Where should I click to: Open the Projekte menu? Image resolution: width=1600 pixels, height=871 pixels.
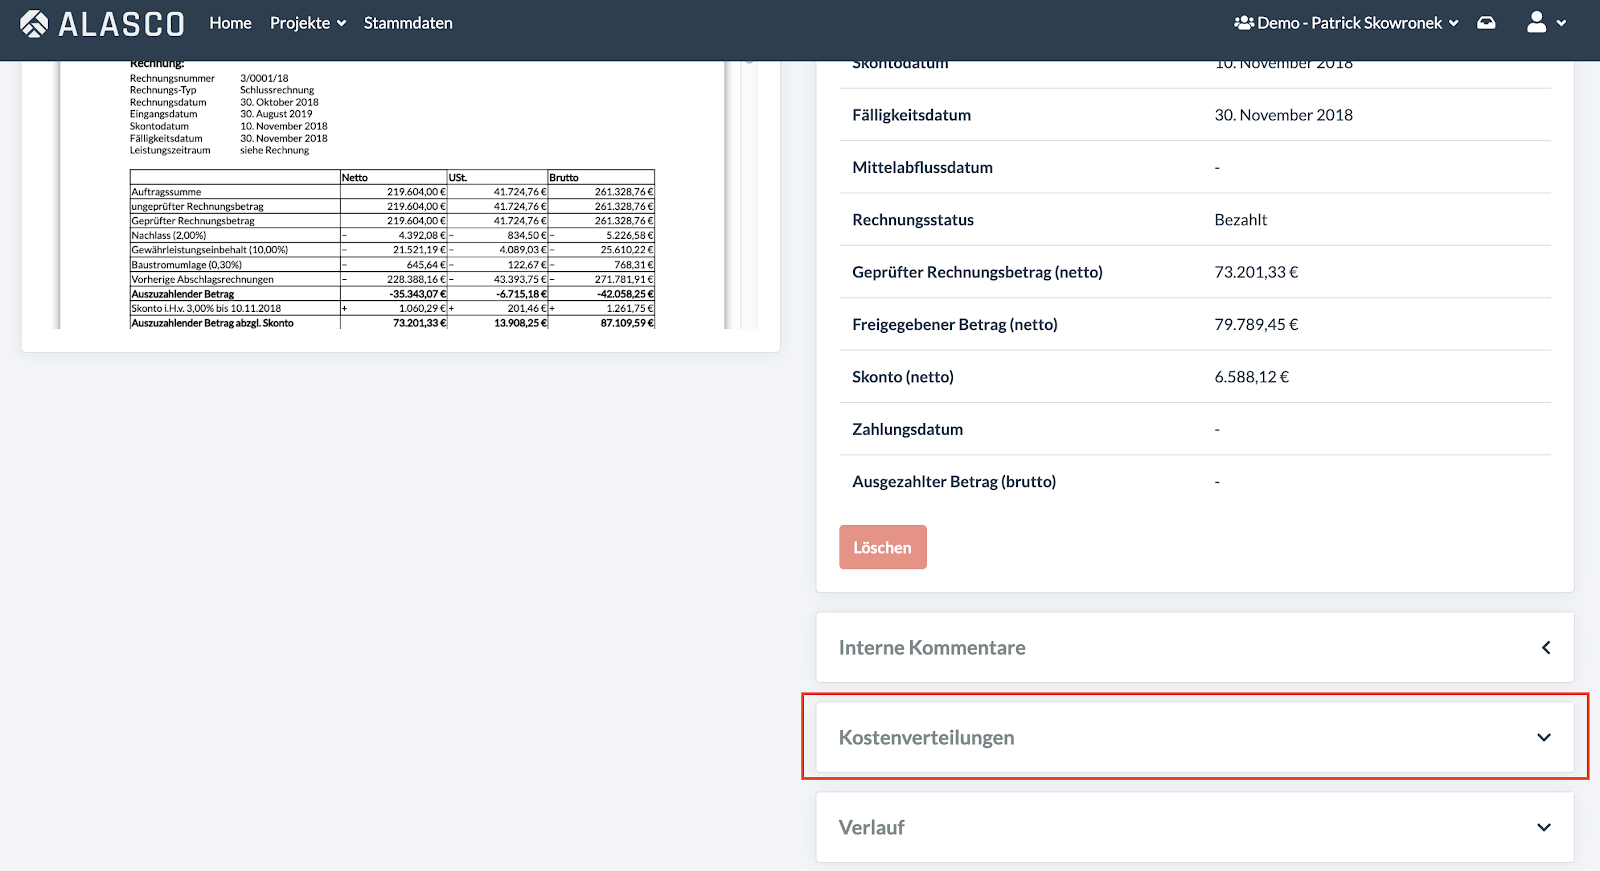pos(308,23)
